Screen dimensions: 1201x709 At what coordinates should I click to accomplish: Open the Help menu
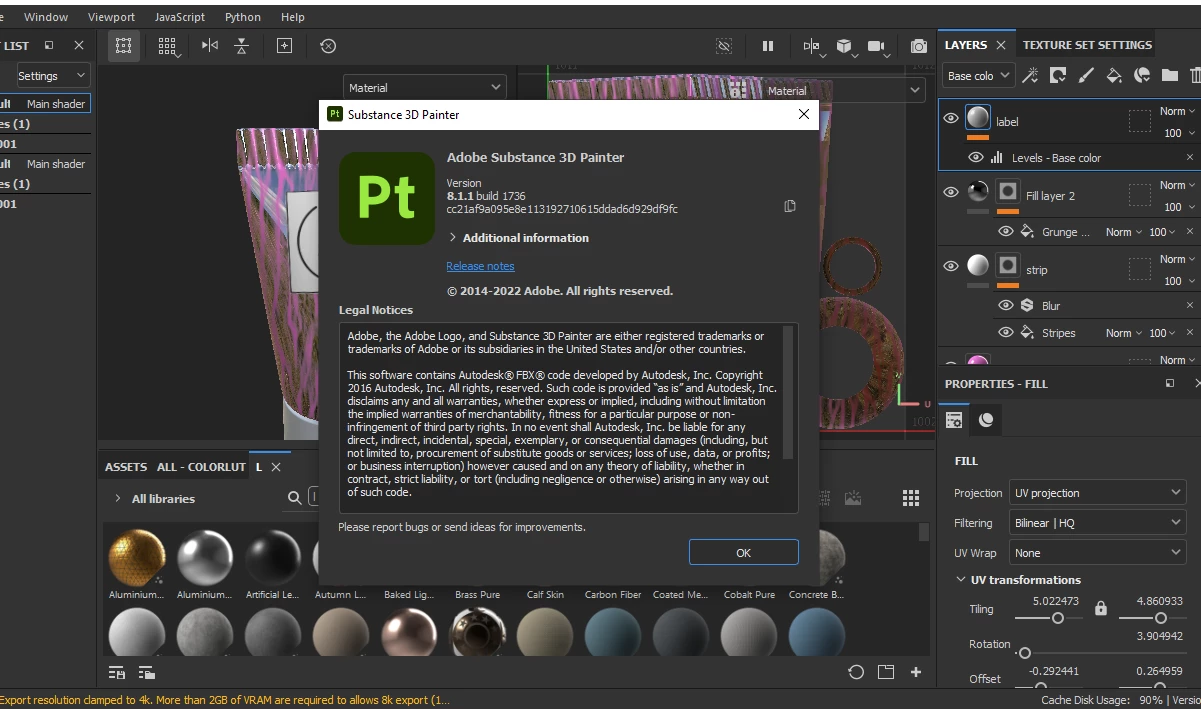[293, 17]
